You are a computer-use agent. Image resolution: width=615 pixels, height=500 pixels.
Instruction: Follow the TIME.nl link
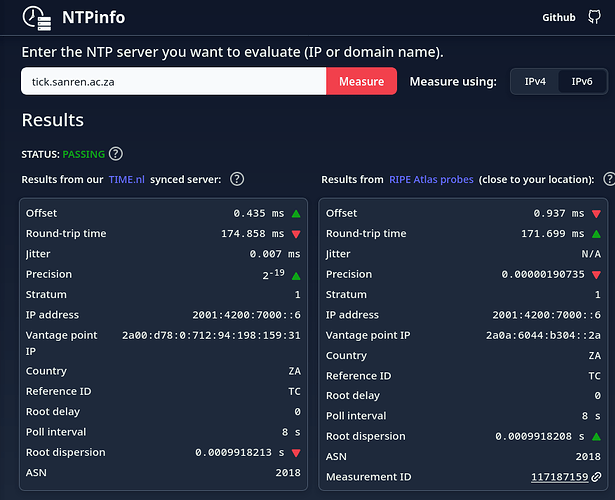coord(127,180)
